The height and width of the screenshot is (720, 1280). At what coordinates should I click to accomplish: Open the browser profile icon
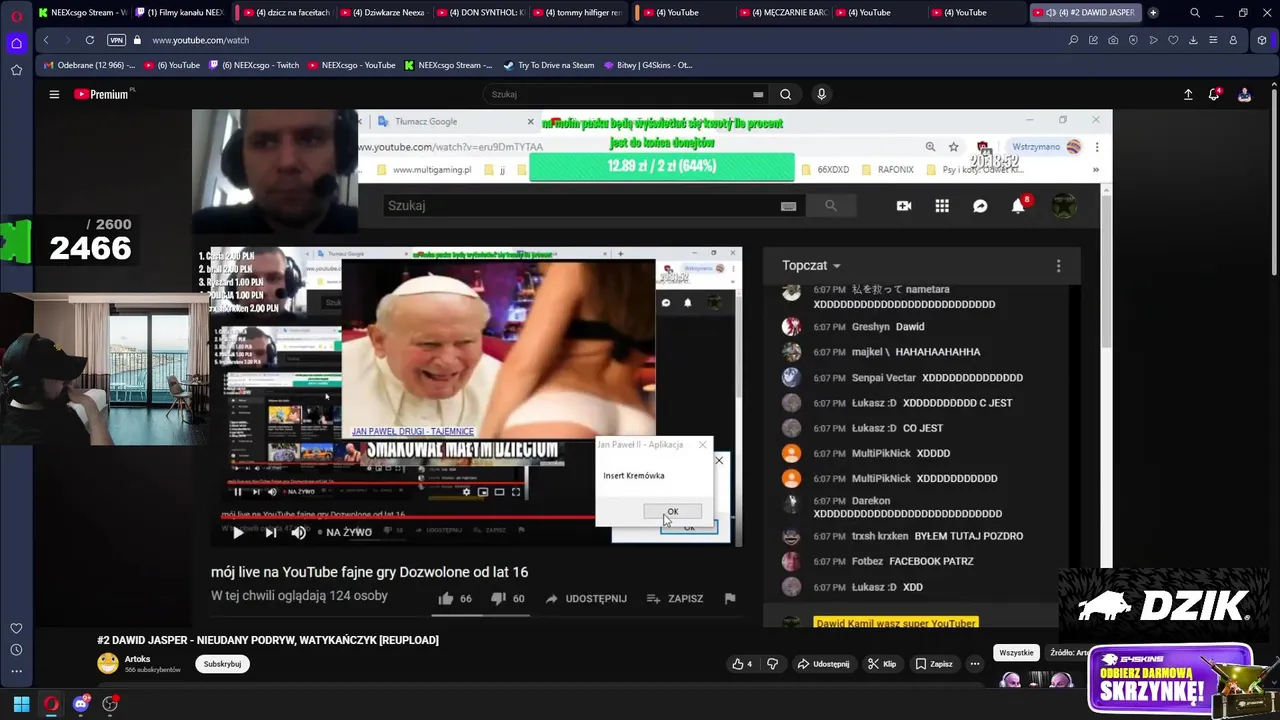[x=1233, y=40]
